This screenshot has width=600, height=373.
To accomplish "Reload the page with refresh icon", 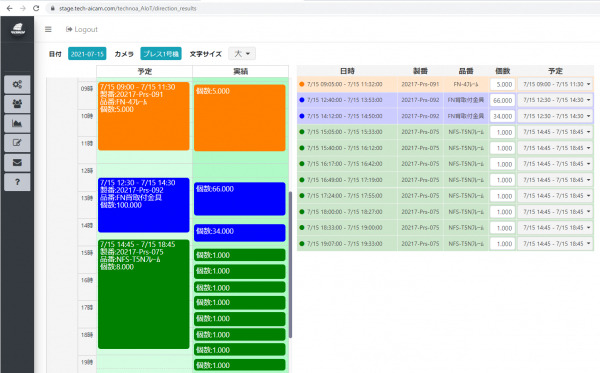I will (x=36, y=8).
